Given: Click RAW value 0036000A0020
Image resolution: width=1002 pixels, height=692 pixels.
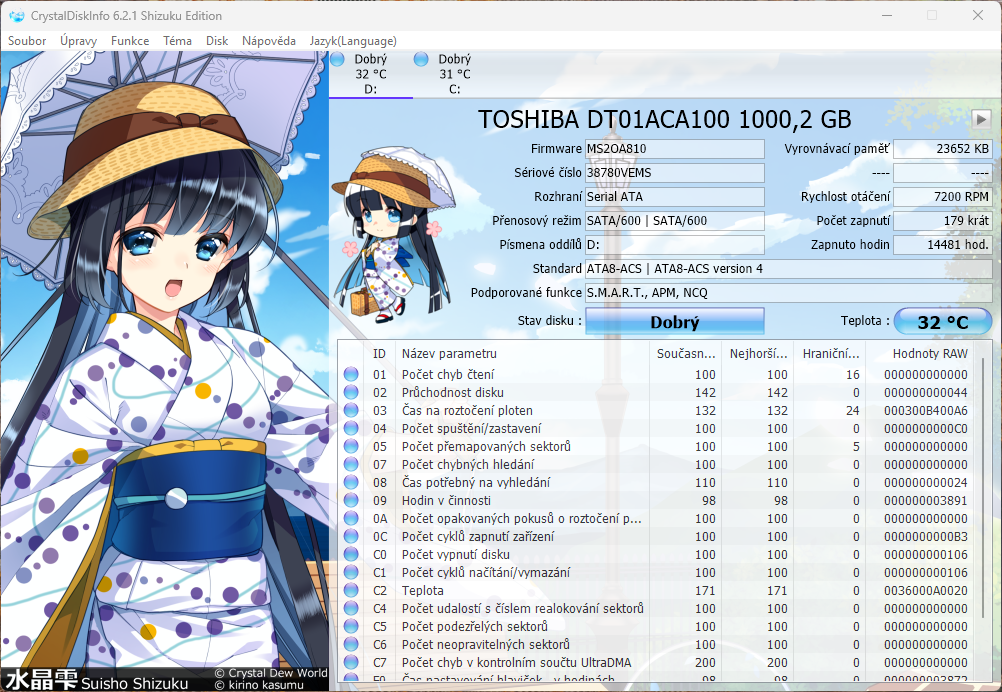Looking at the screenshot, I should click(926, 590).
